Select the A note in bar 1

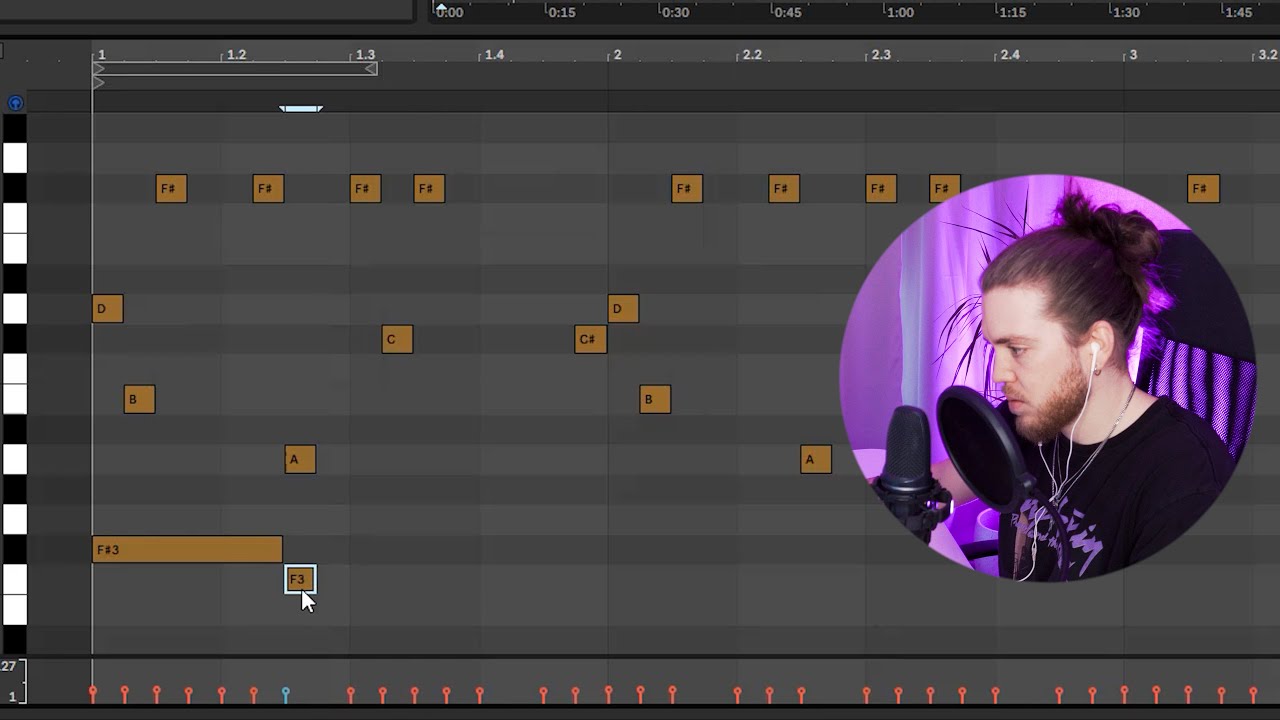[300, 459]
